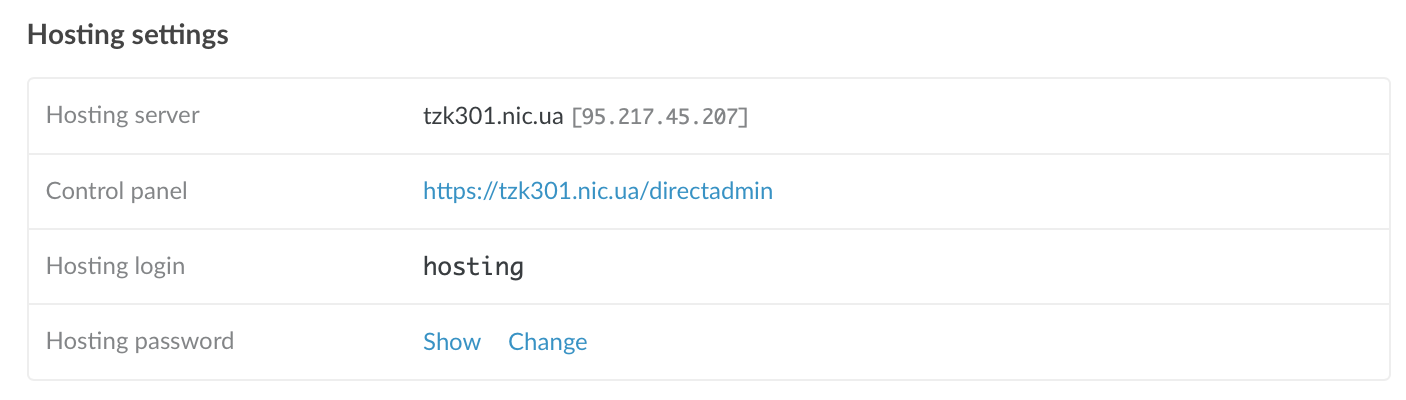
Task: Click the Hosting login label
Action: point(116,267)
